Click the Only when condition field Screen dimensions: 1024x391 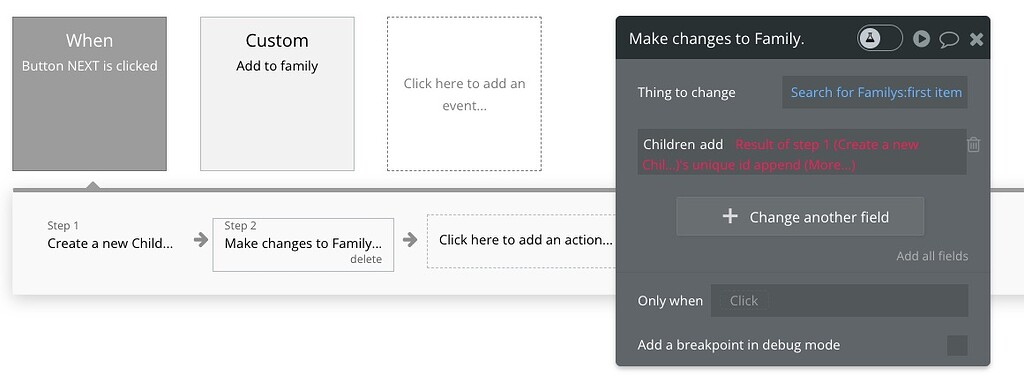click(x=839, y=300)
